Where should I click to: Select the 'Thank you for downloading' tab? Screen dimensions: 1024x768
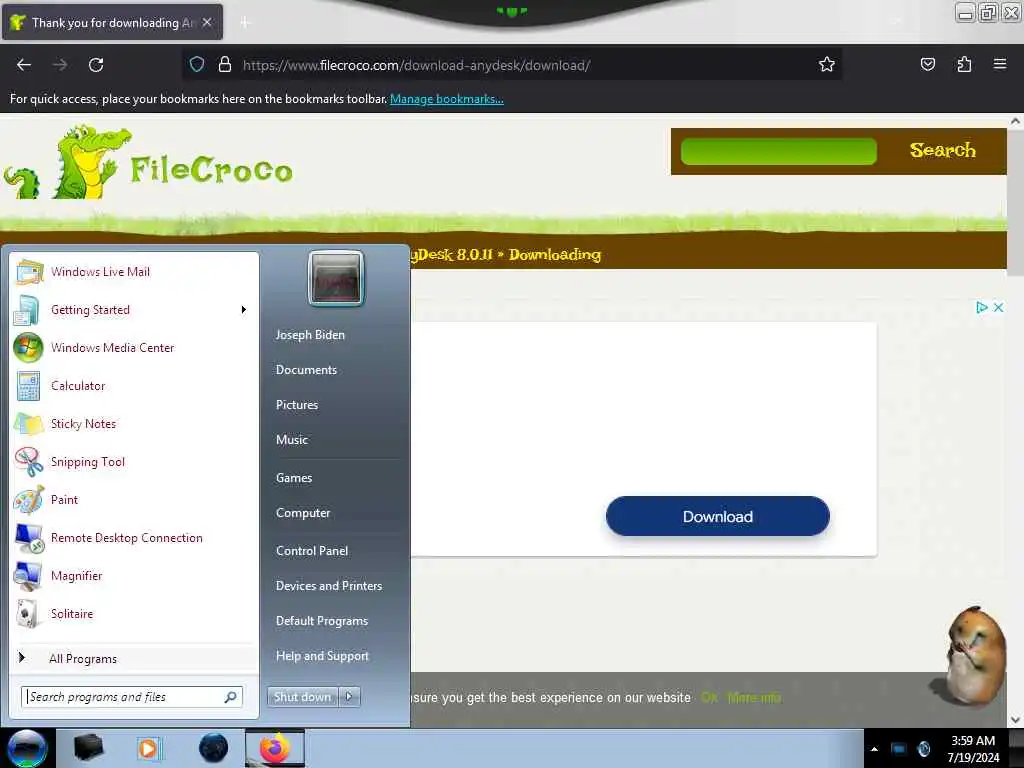point(112,22)
